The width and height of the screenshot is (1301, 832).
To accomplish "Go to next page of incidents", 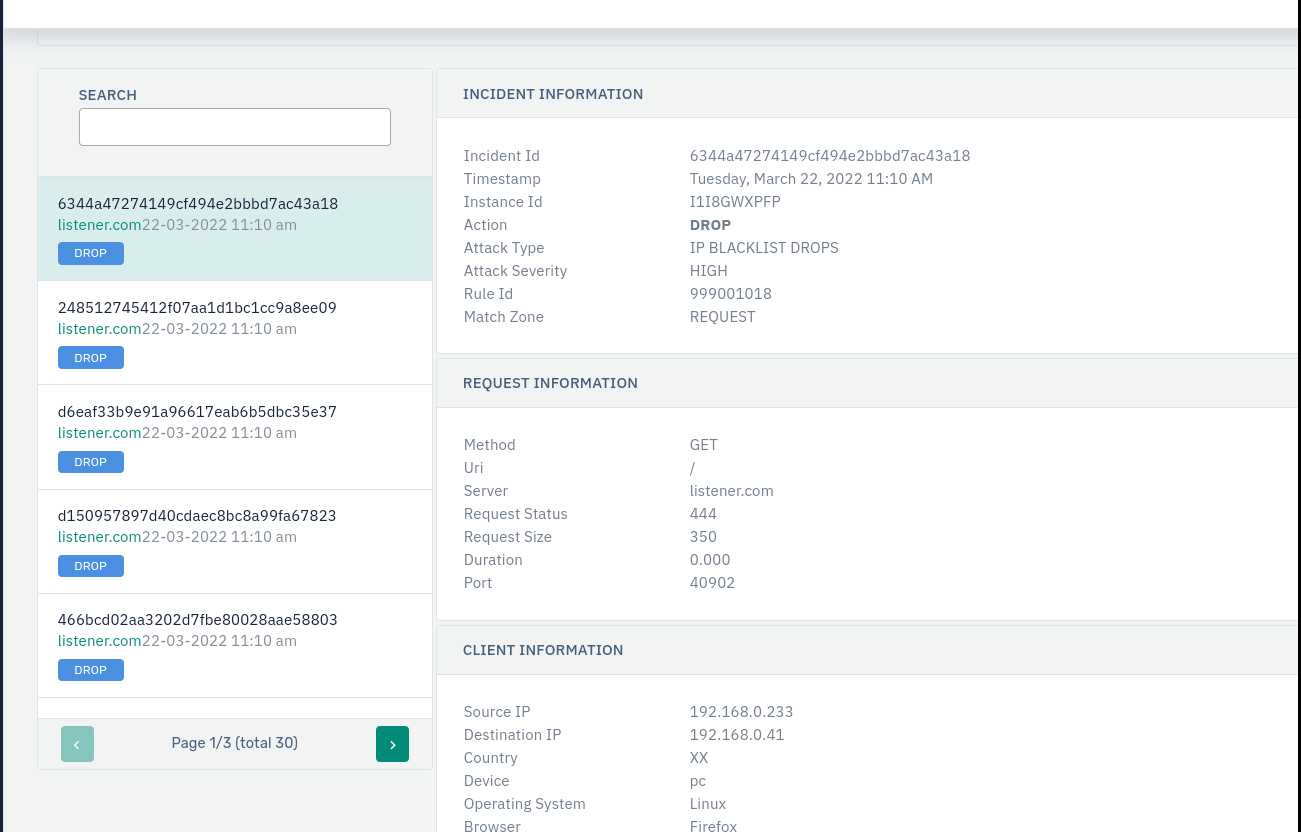I will pyautogui.click(x=392, y=744).
